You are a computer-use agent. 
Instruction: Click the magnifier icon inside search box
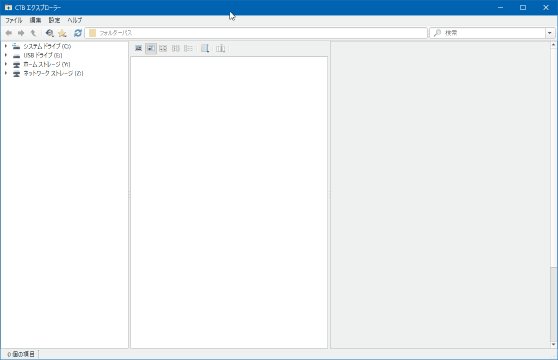pos(437,33)
